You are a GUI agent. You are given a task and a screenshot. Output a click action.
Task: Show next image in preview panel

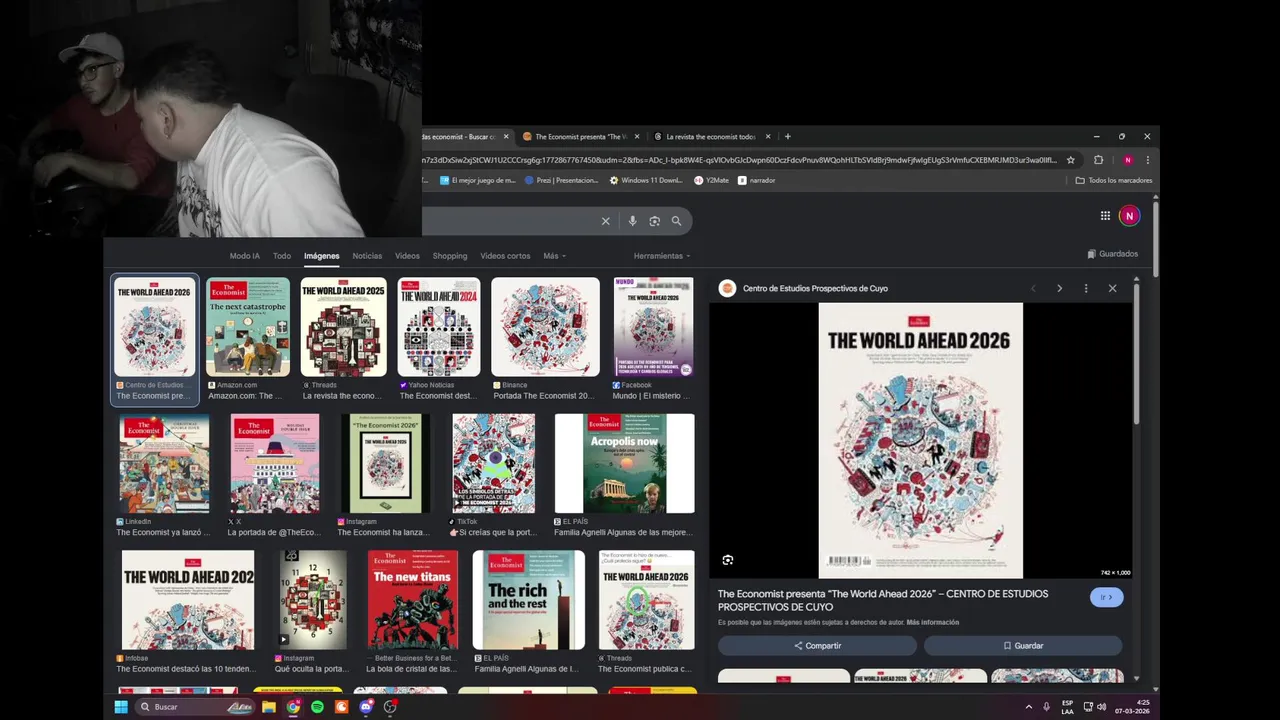click(1060, 288)
